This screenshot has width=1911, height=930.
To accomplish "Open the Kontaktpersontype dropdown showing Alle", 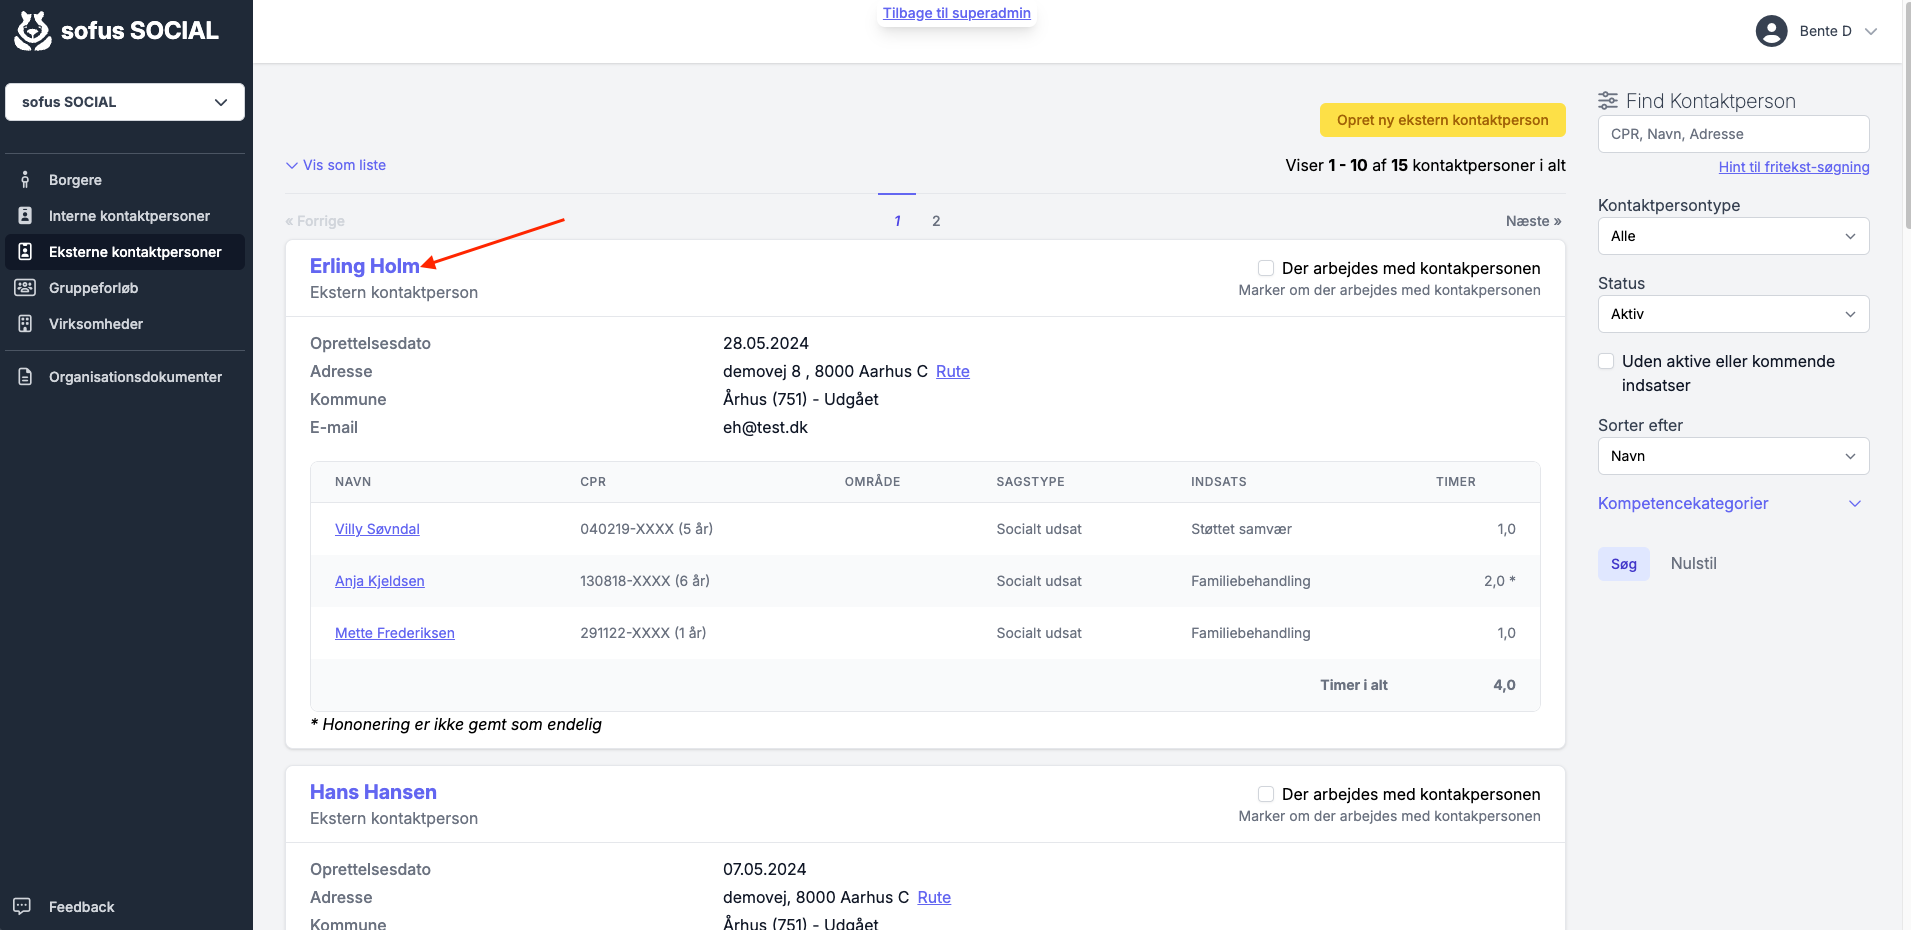I will (x=1733, y=236).
